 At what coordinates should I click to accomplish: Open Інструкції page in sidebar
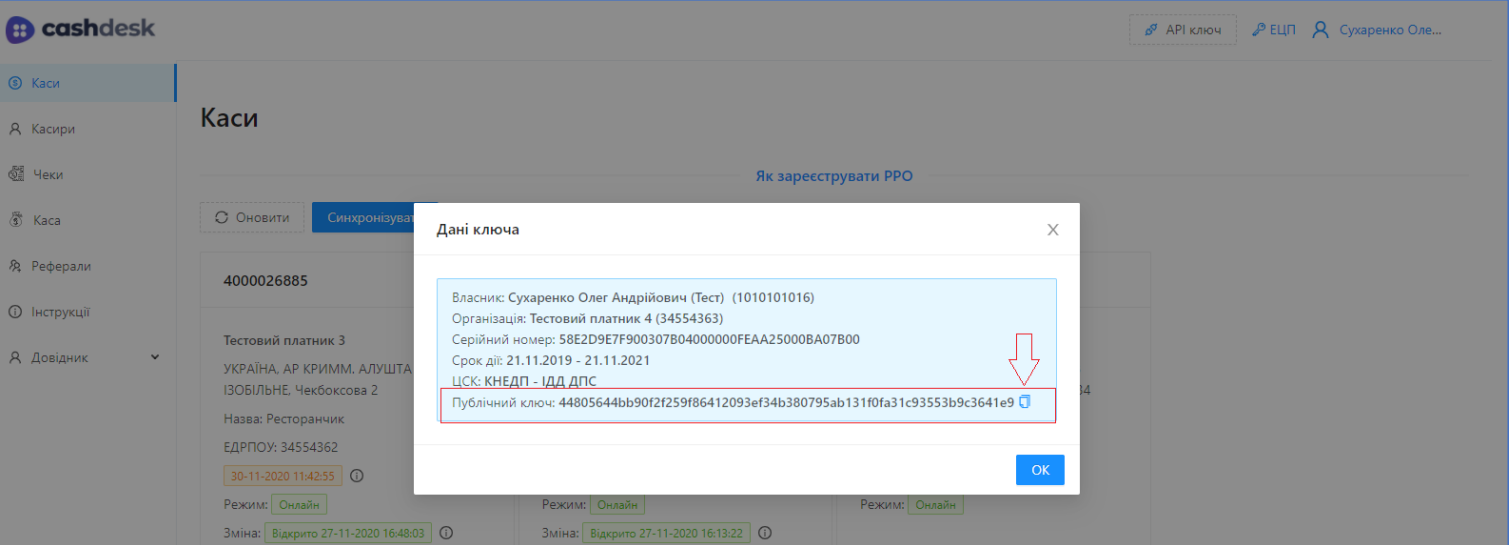point(60,312)
